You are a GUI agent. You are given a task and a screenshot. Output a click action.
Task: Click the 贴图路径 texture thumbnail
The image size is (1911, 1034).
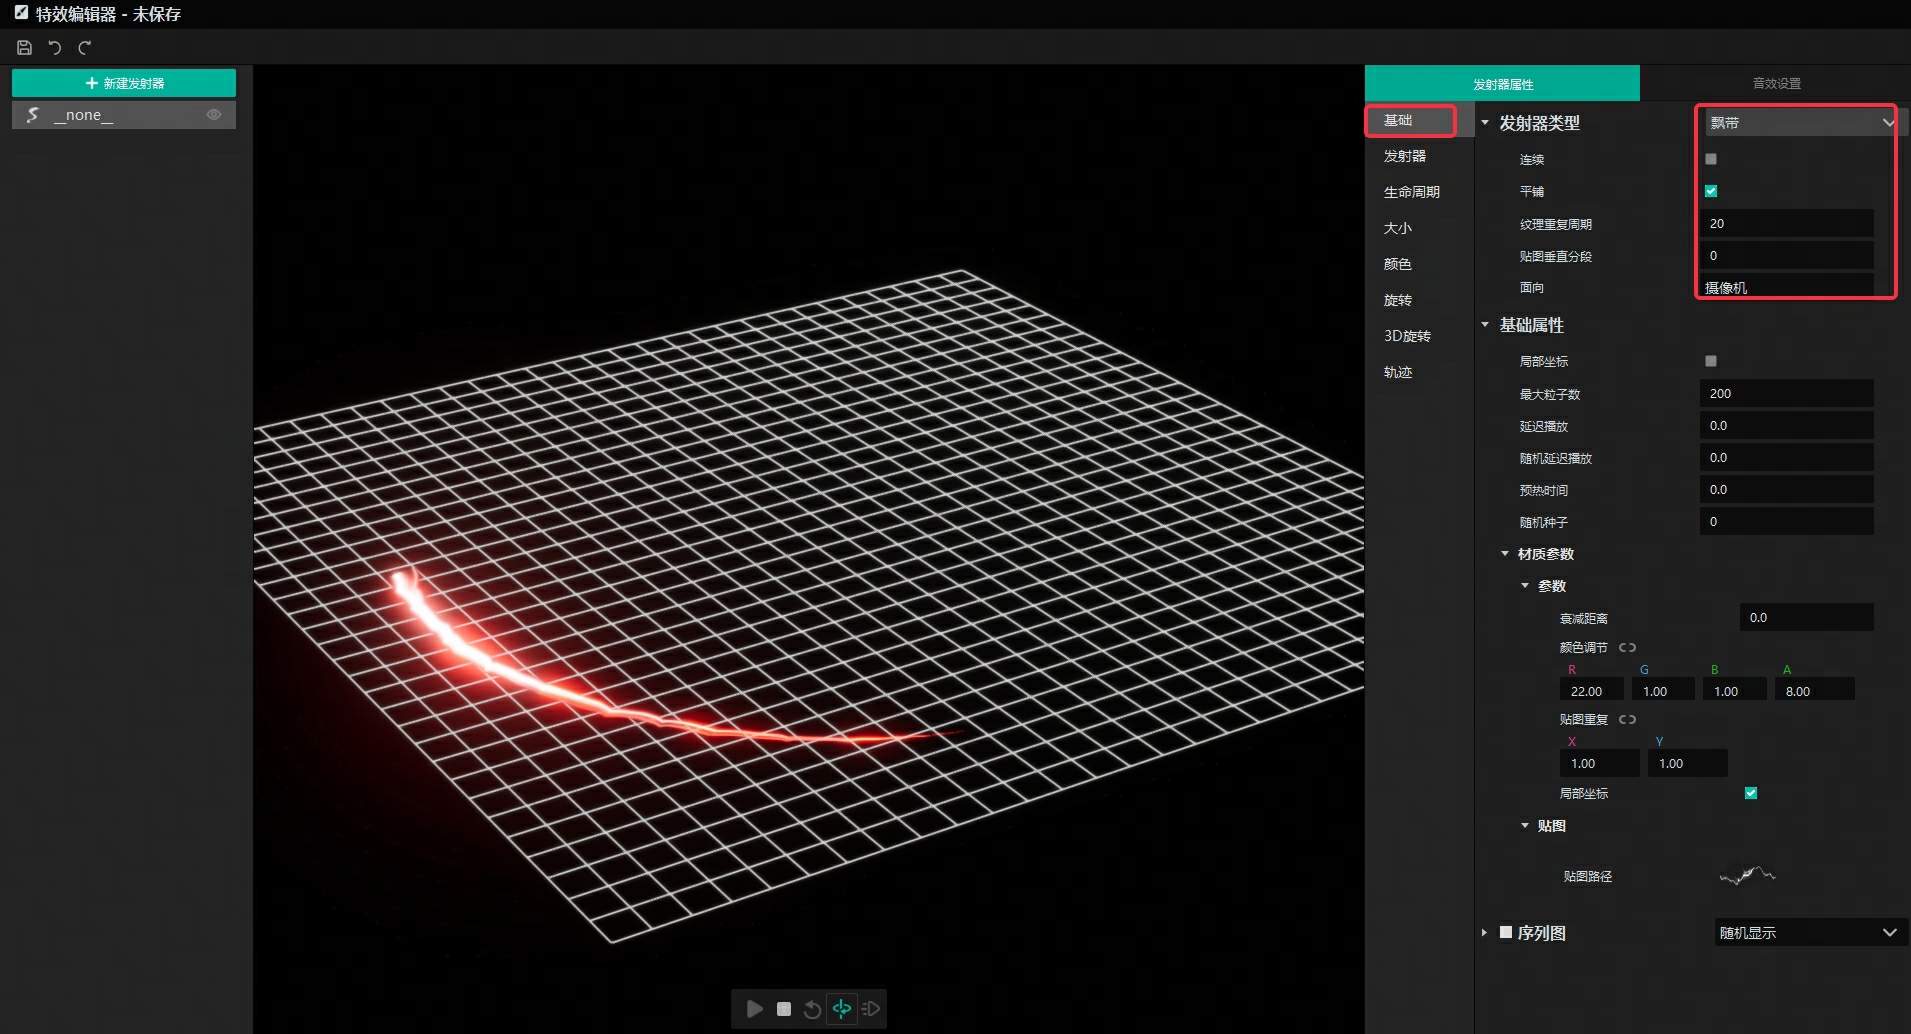click(x=1747, y=876)
